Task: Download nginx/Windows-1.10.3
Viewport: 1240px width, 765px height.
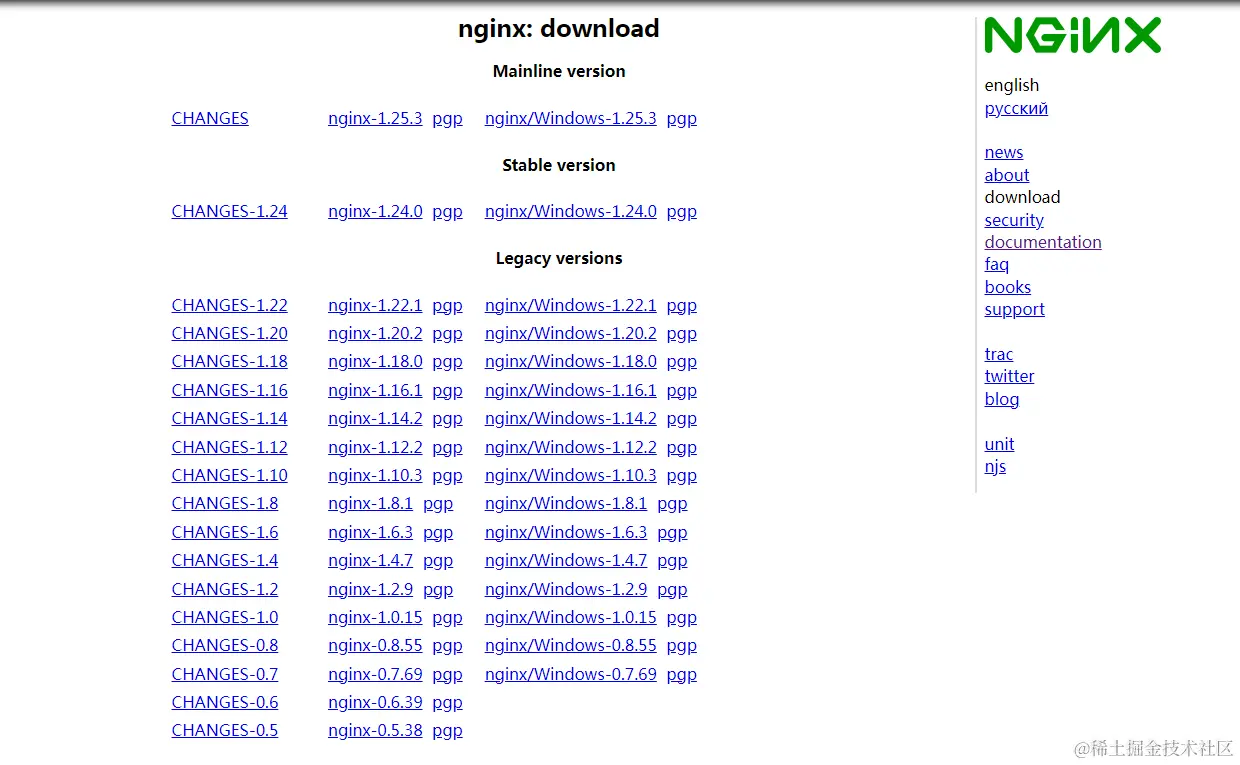Action: (571, 475)
